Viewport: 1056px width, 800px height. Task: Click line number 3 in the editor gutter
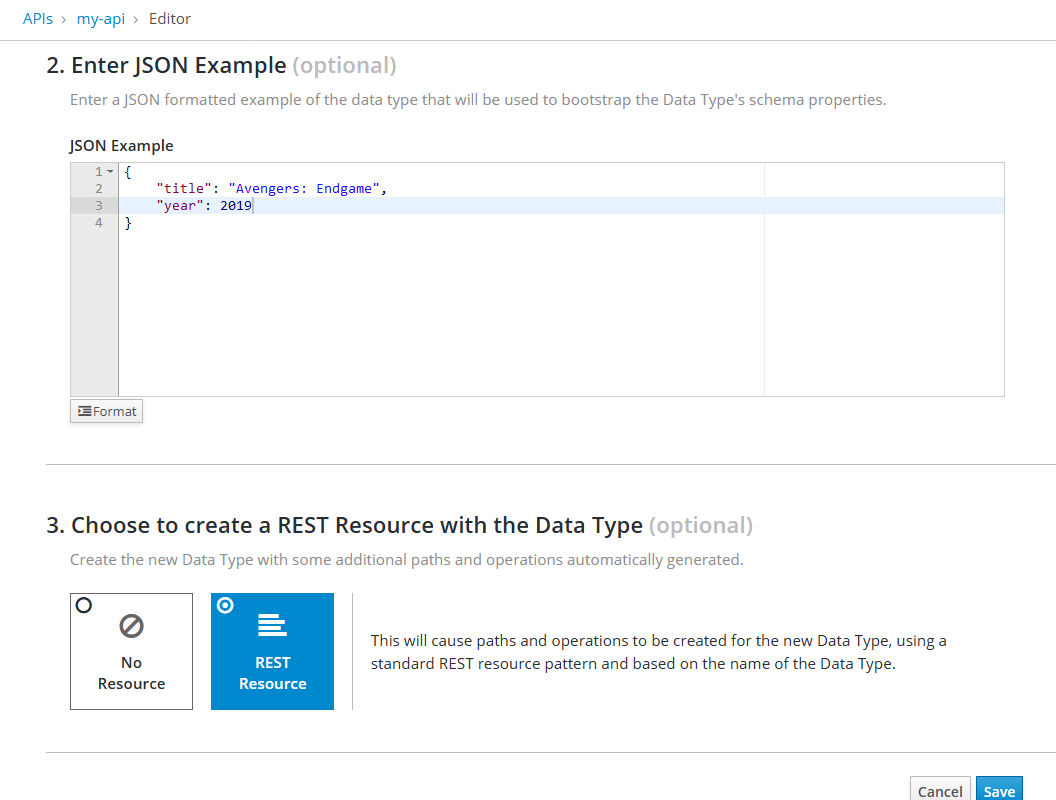click(x=97, y=205)
